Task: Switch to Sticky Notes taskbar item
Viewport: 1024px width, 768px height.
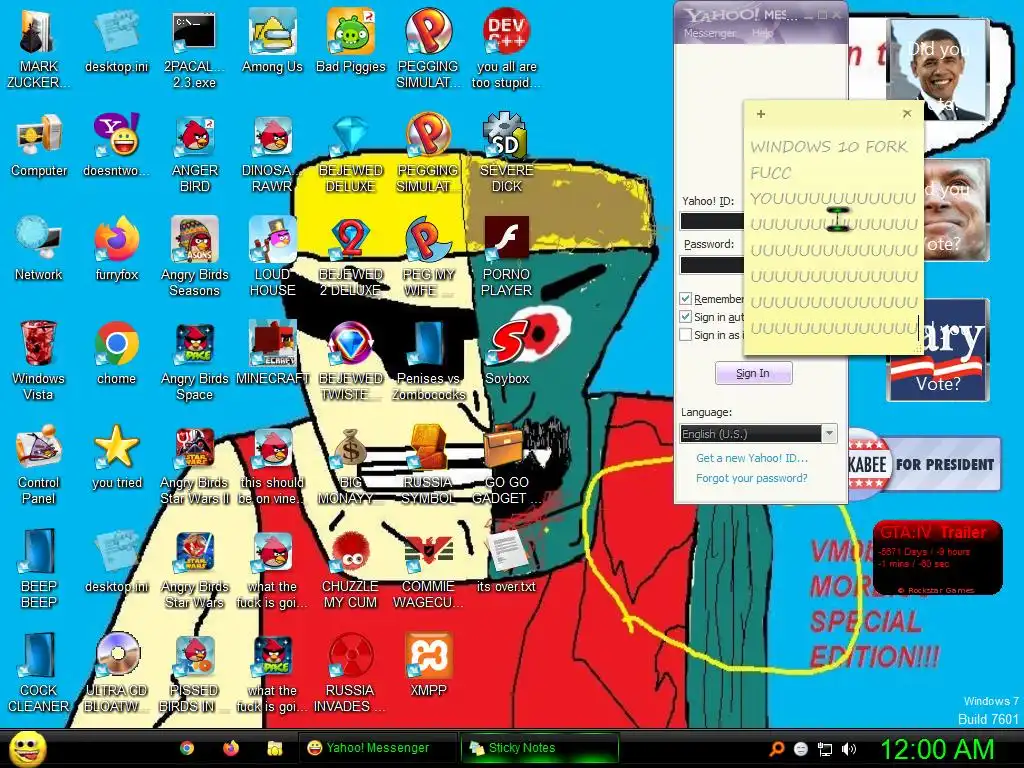Action: 539,748
